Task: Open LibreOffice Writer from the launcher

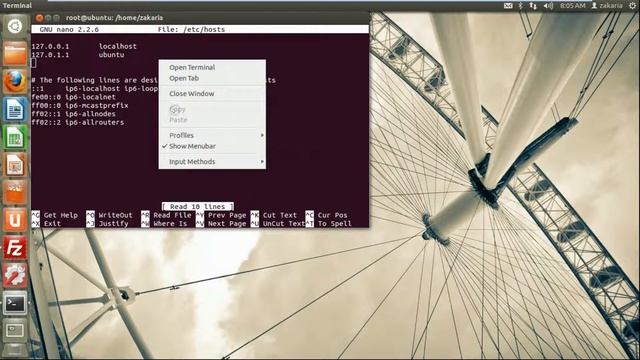Action: (x=15, y=109)
